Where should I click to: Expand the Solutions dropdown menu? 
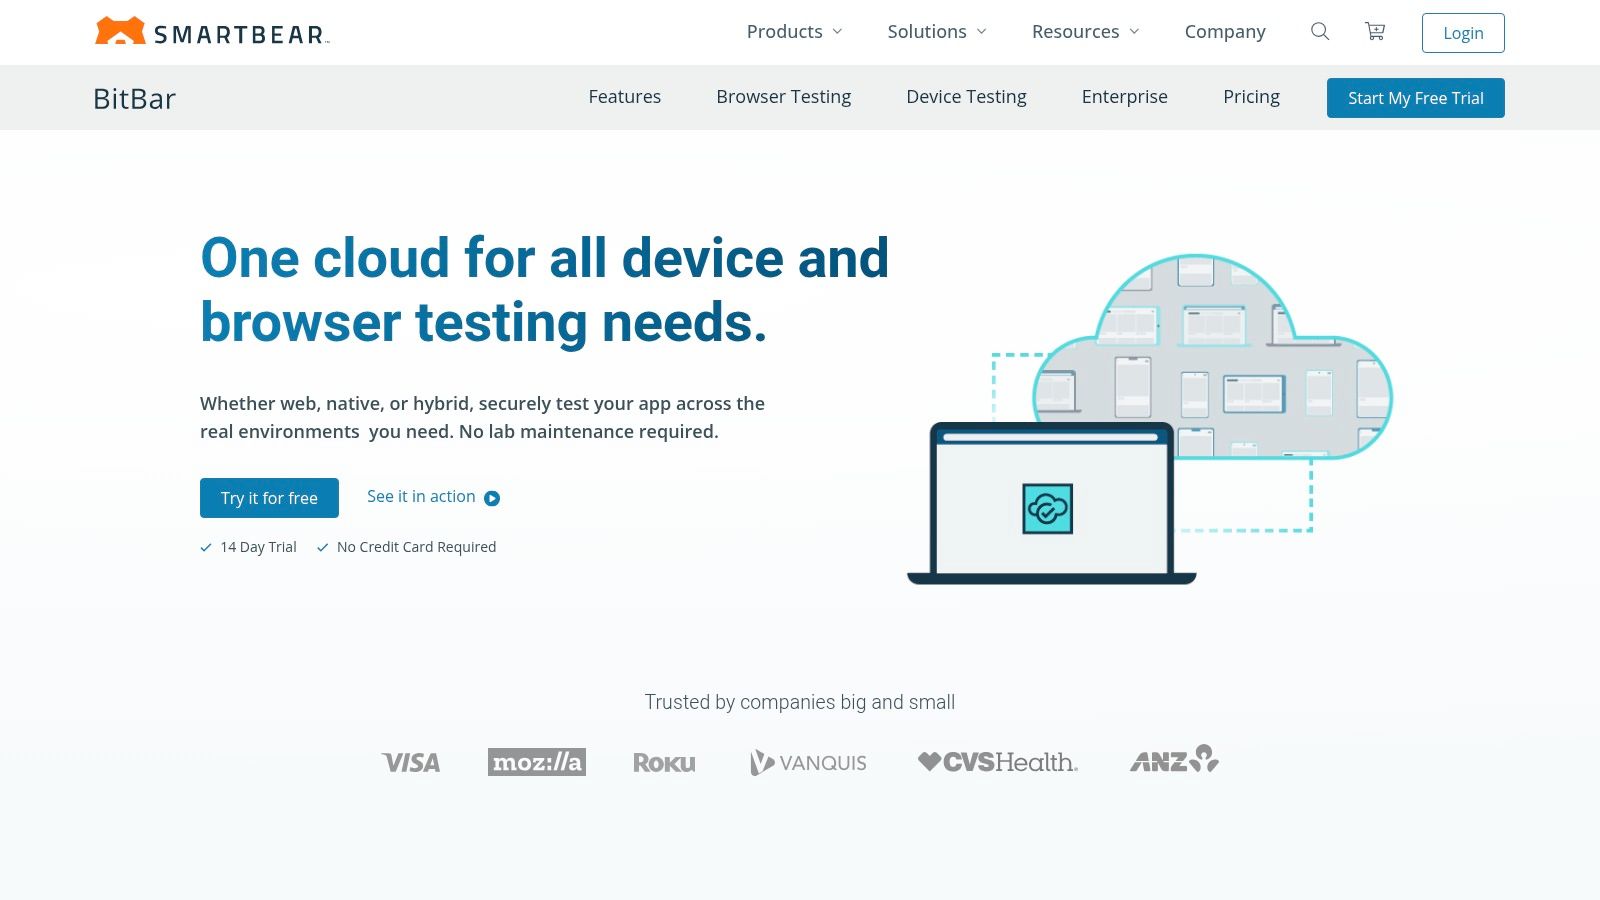936,32
